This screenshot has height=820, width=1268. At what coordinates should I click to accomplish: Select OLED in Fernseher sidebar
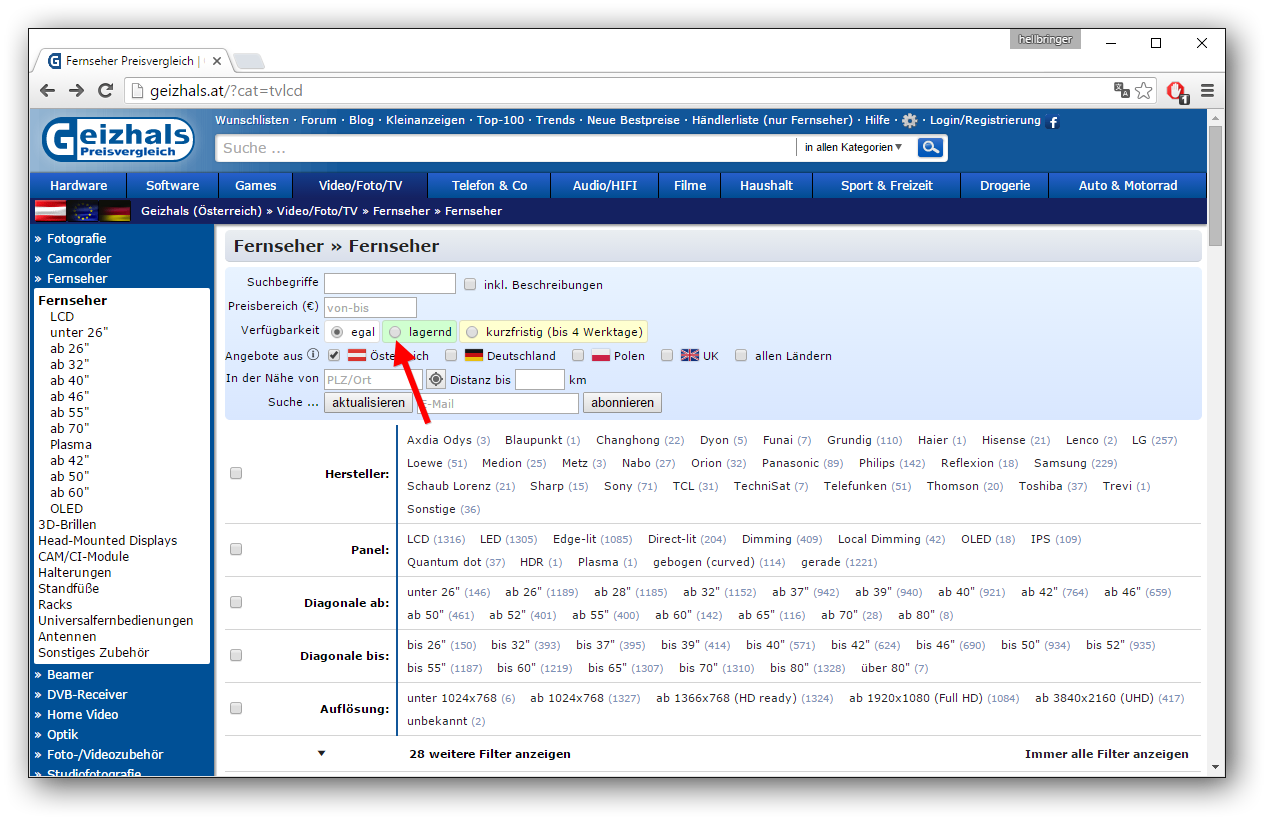(67, 508)
